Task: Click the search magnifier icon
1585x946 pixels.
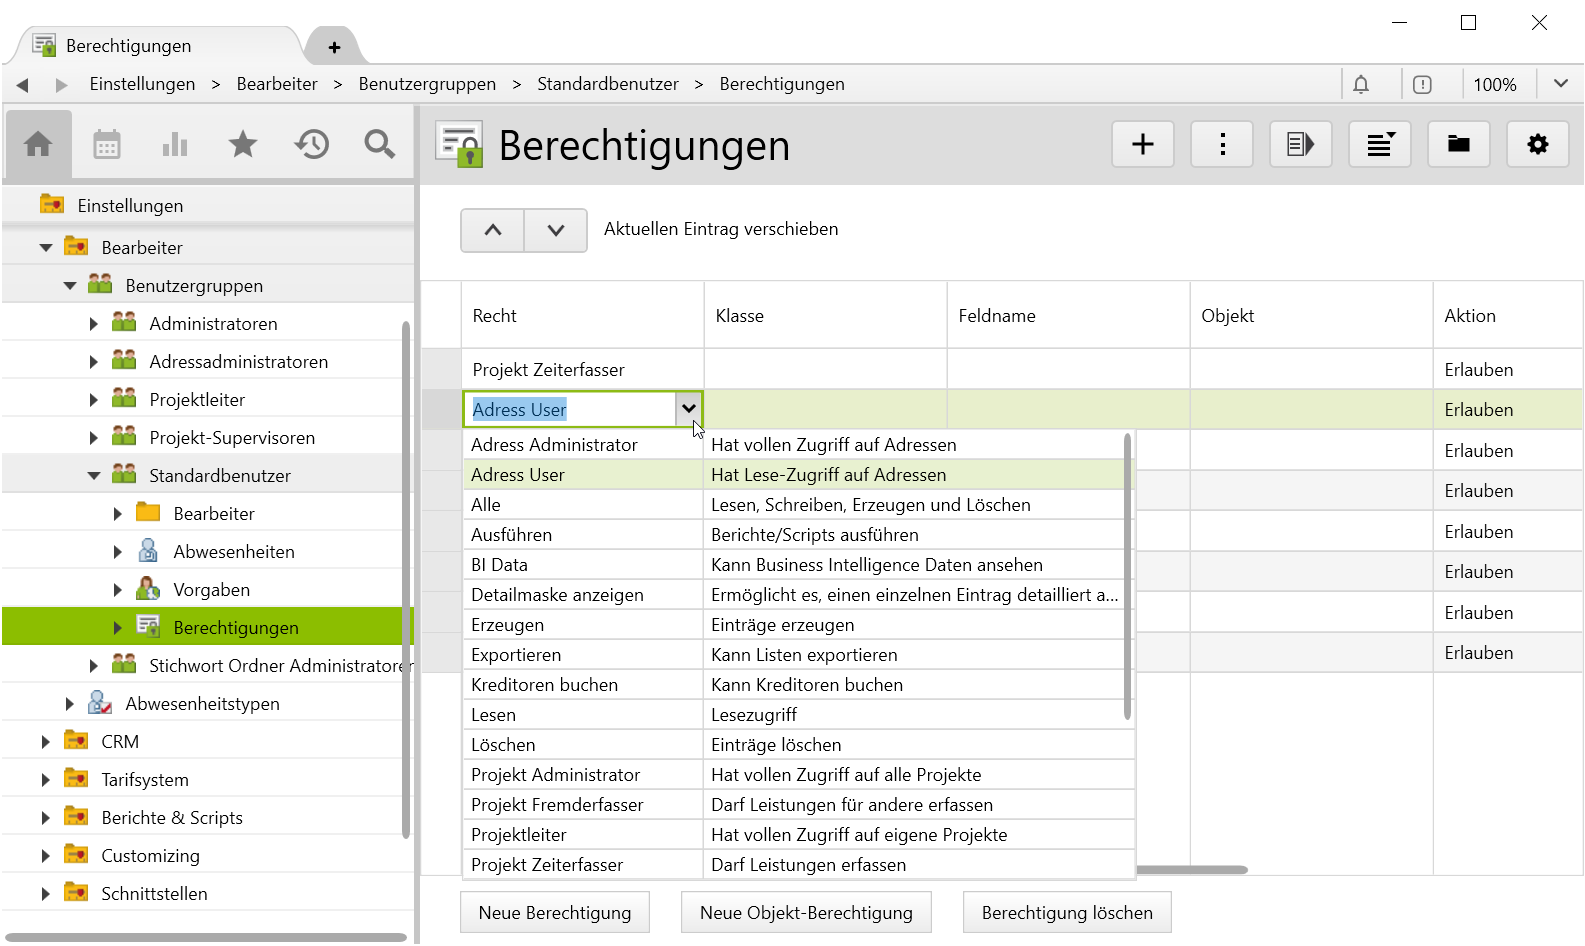Action: (379, 145)
